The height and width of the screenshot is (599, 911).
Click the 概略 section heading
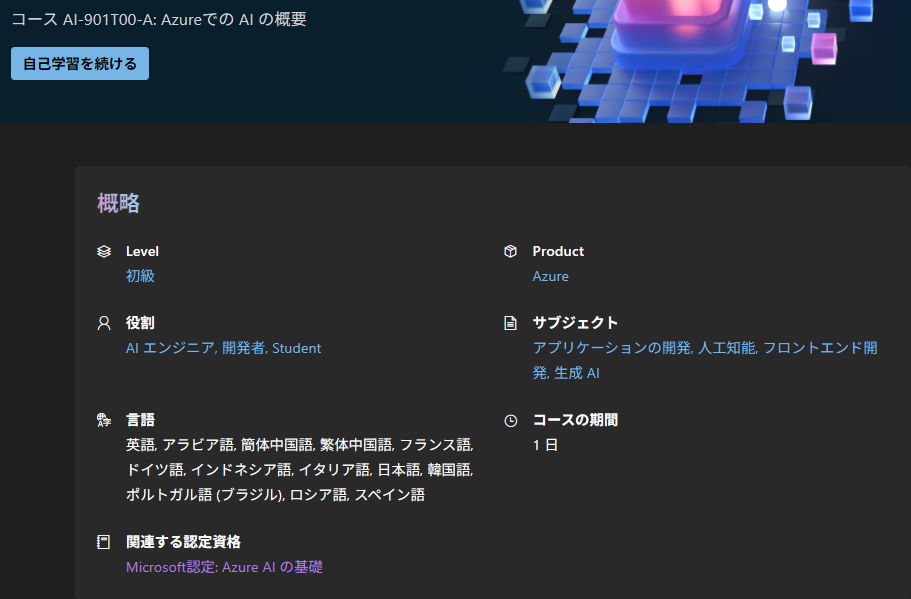click(x=119, y=203)
